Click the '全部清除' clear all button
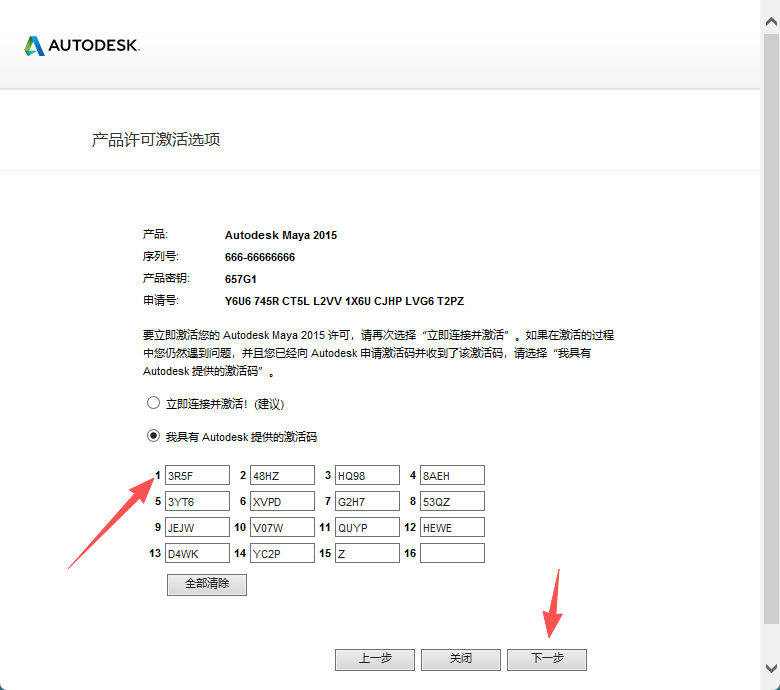The image size is (780, 690). click(x=207, y=585)
